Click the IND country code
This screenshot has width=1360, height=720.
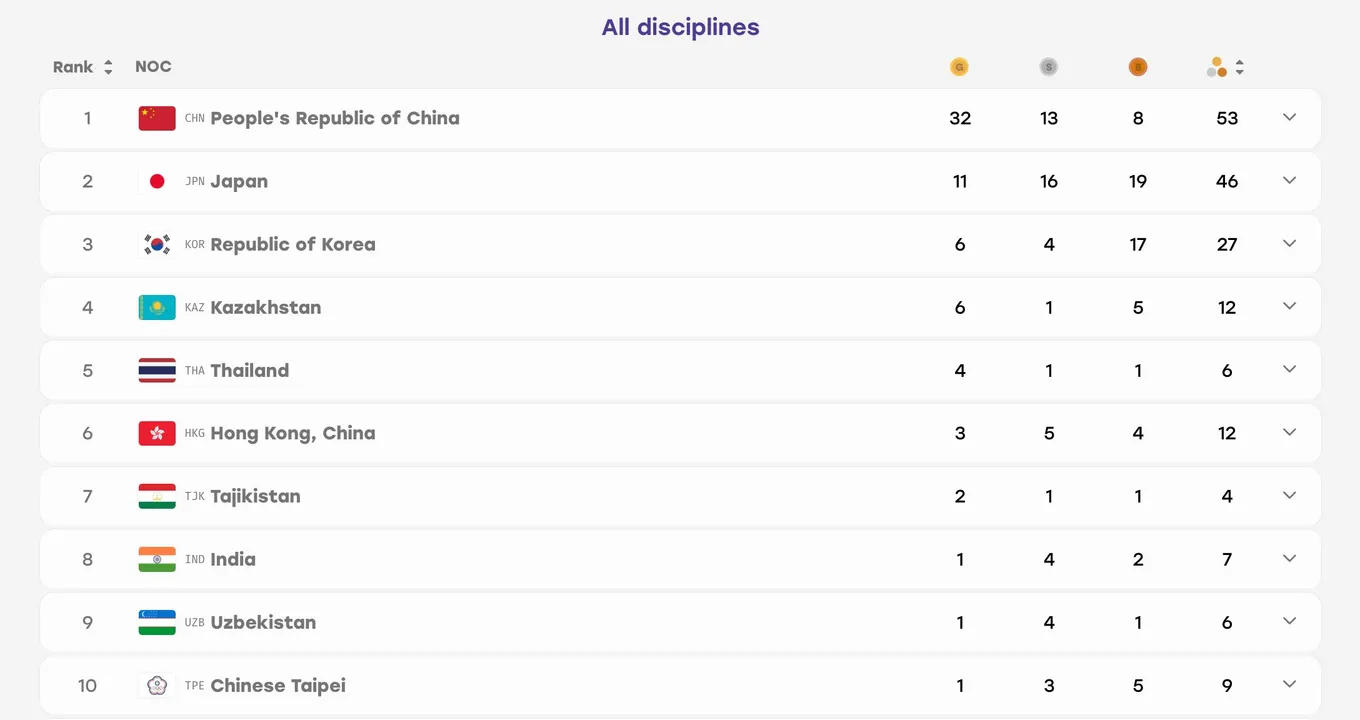[195, 559]
